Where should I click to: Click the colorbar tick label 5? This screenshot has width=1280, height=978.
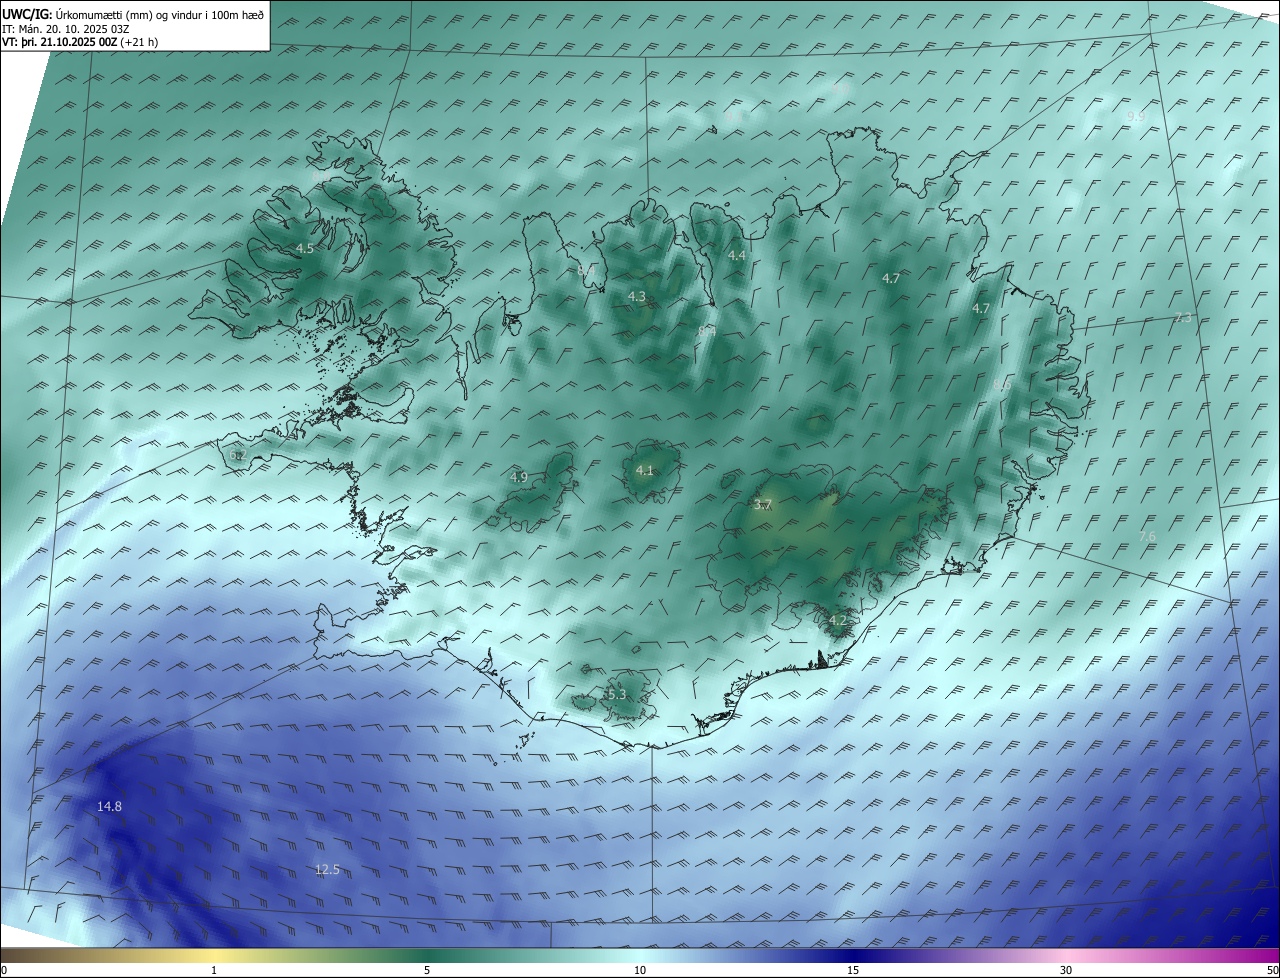tap(427, 970)
